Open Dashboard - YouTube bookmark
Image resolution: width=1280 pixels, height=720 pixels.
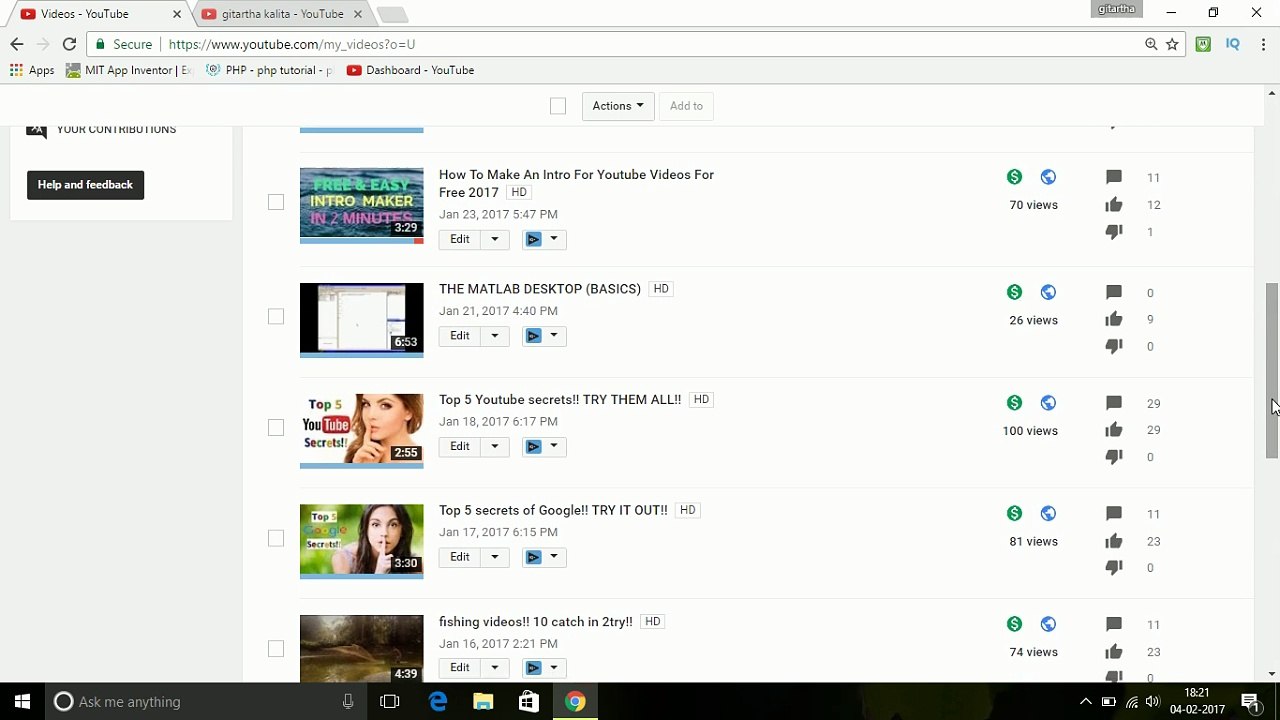click(410, 70)
